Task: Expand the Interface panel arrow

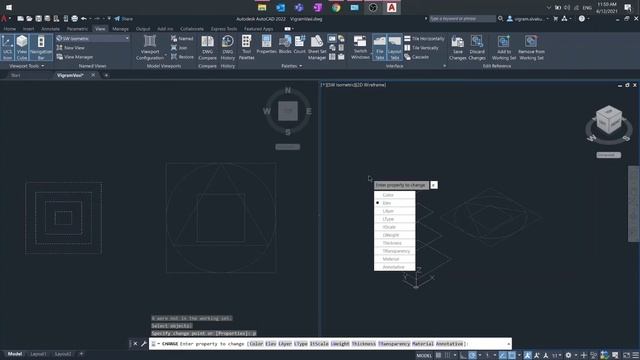Action: (444, 66)
